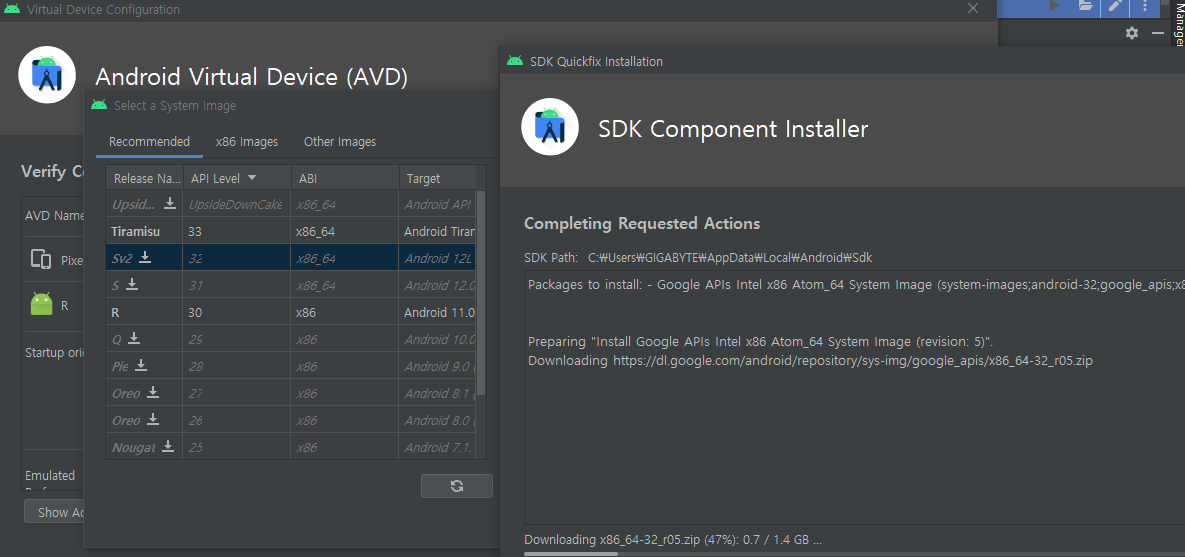The image size is (1185, 557).
Task: Download the Oreo API 26 image
Action: click(x=153, y=419)
